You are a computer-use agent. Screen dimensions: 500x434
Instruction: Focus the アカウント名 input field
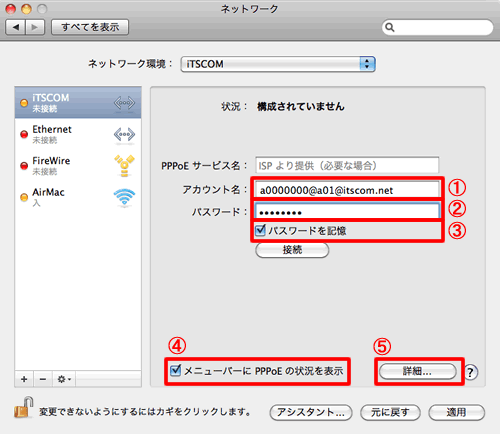click(347, 190)
